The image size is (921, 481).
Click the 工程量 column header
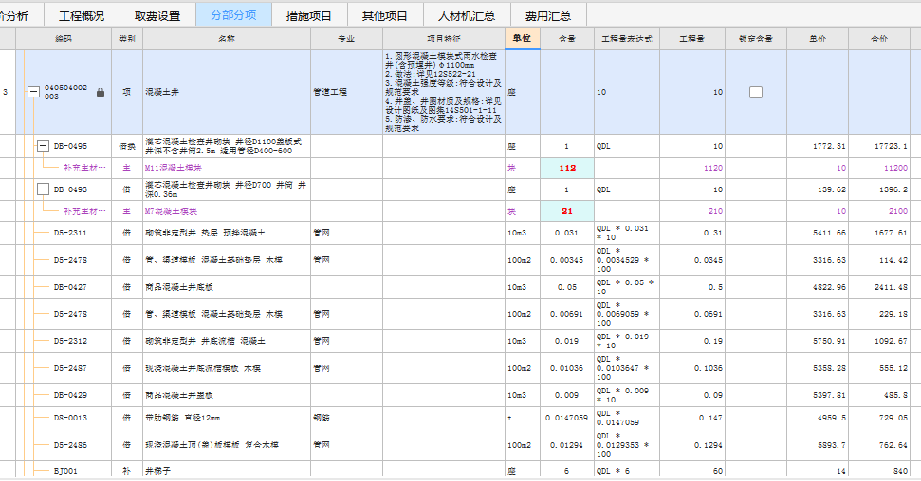click(x=692, y=39)
